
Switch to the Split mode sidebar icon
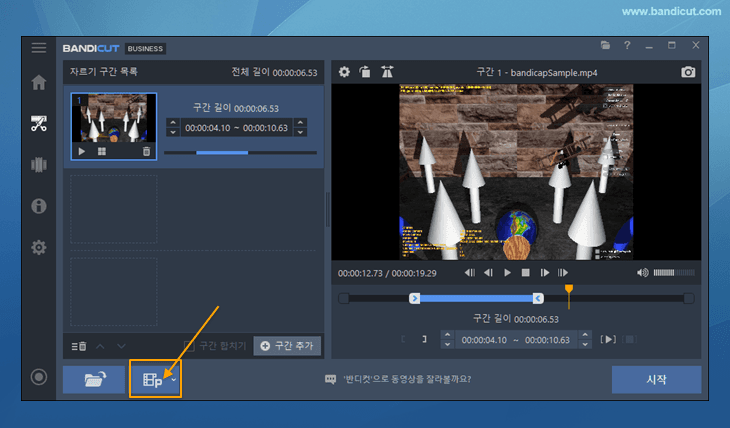coord(39,164)
